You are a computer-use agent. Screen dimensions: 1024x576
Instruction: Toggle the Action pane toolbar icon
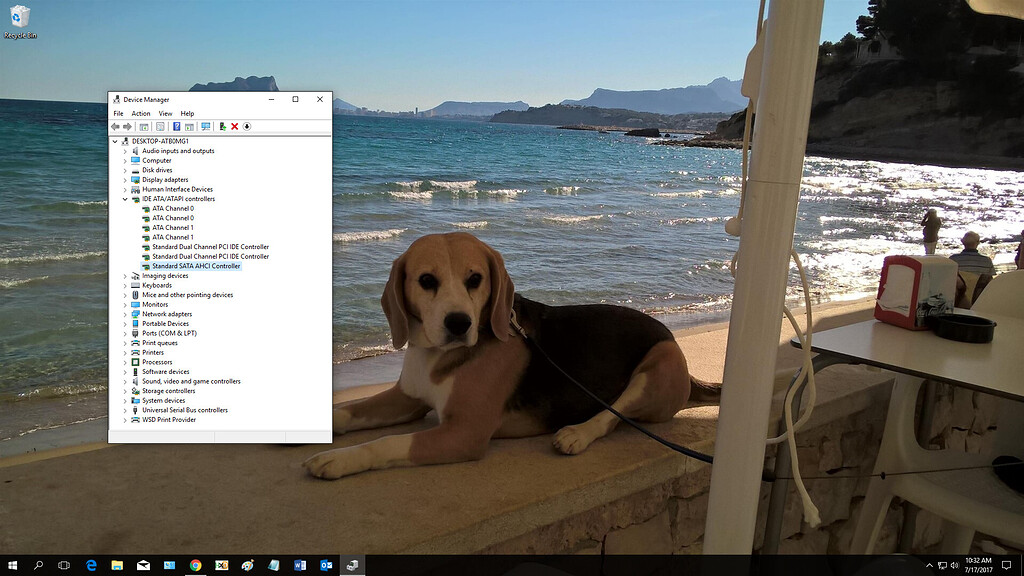click(189, 127)
